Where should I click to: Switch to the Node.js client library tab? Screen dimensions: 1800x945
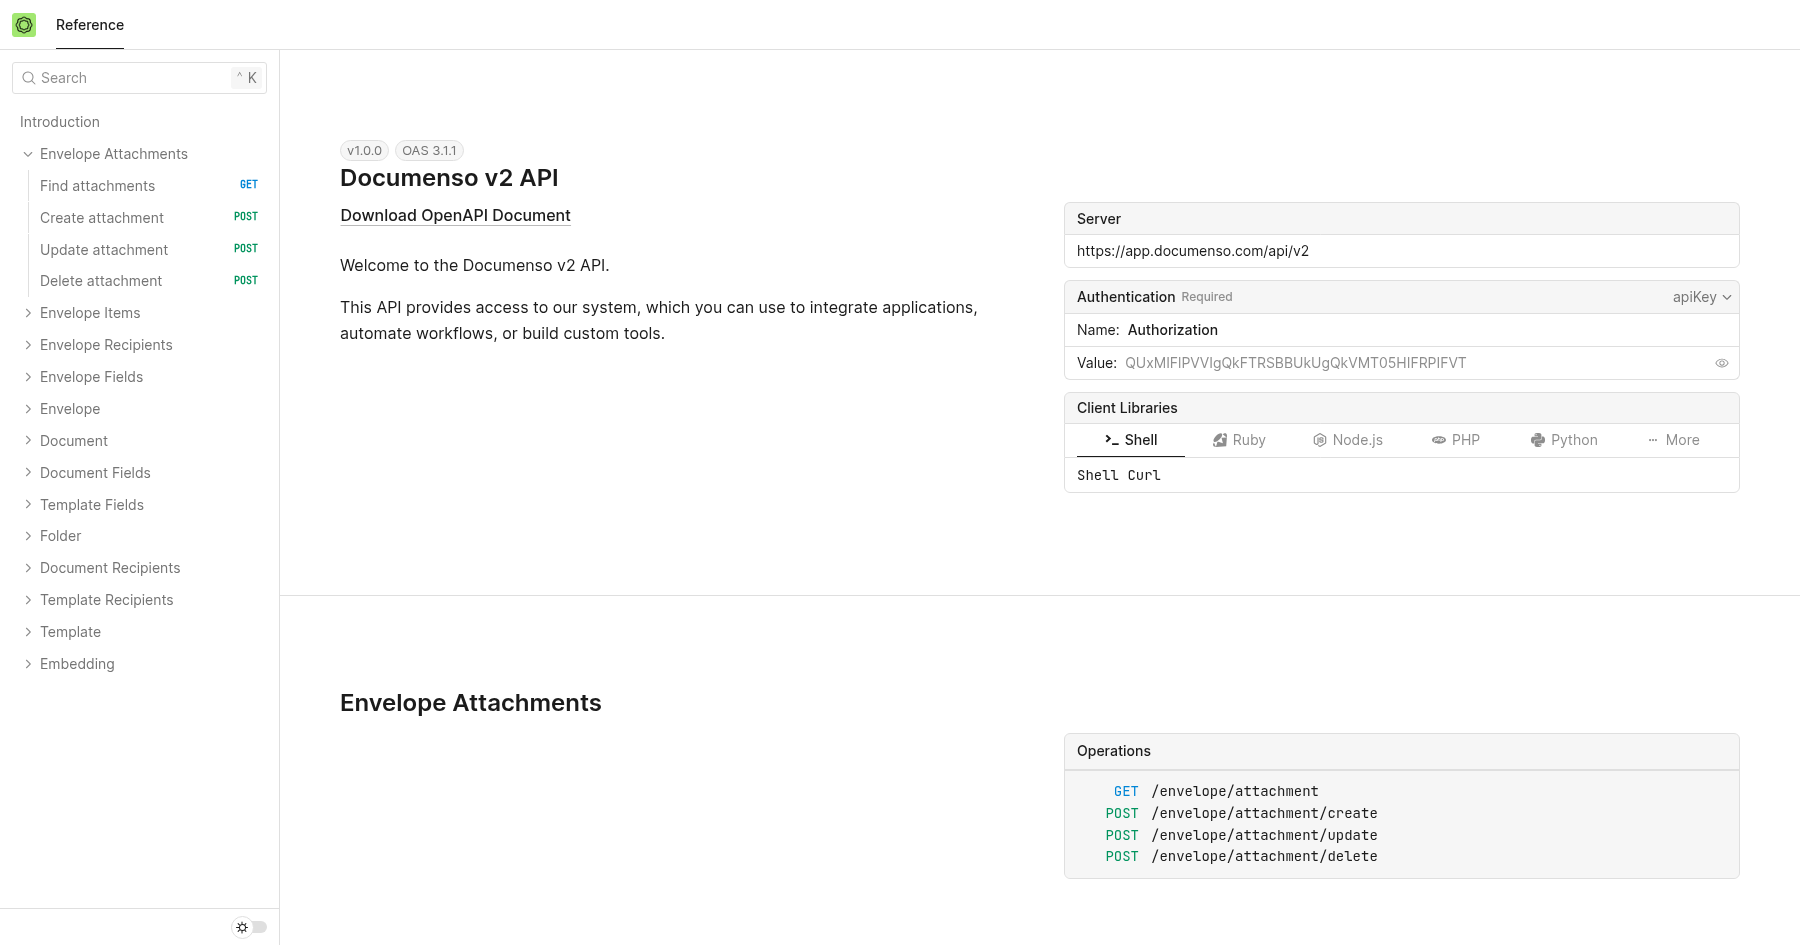pyautogui.click(x=1348, y=440)
